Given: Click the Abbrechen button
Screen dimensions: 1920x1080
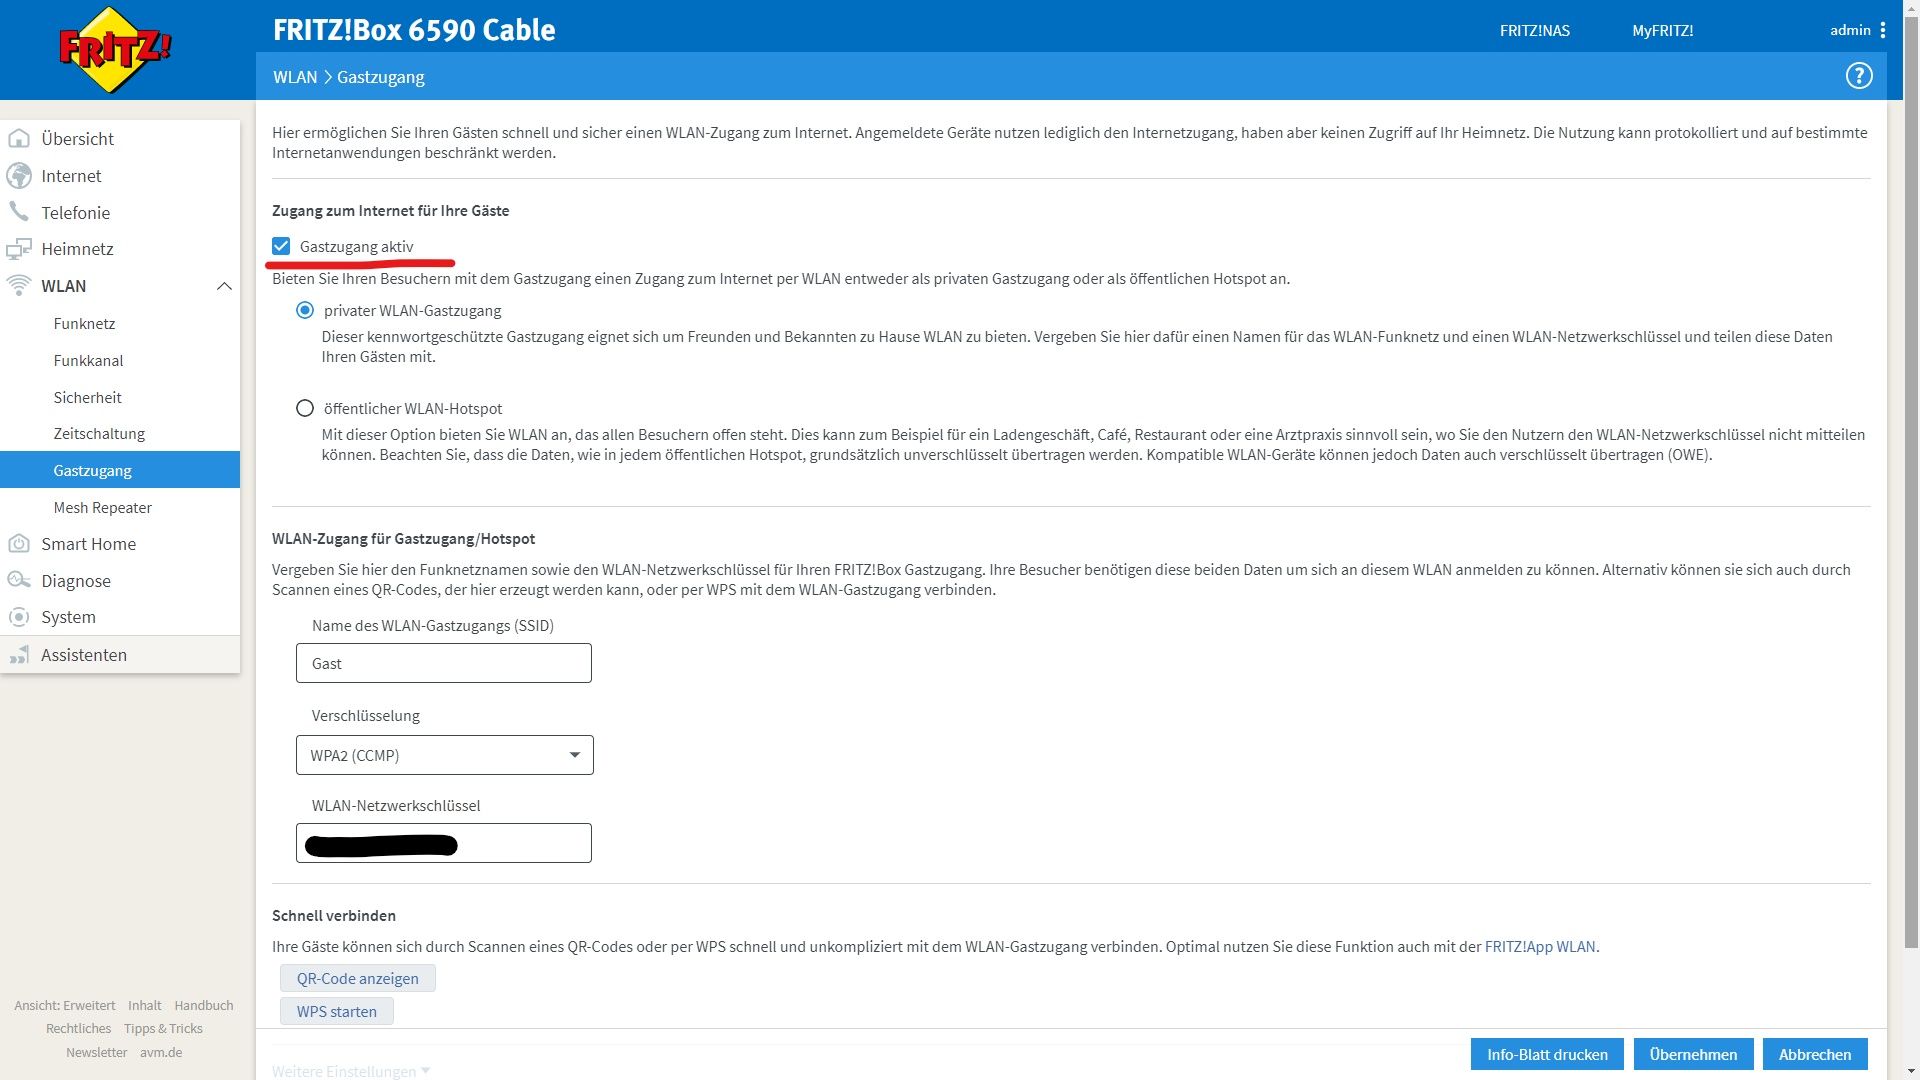Looking at the screenshot, I should [x=1815, y=1054].
